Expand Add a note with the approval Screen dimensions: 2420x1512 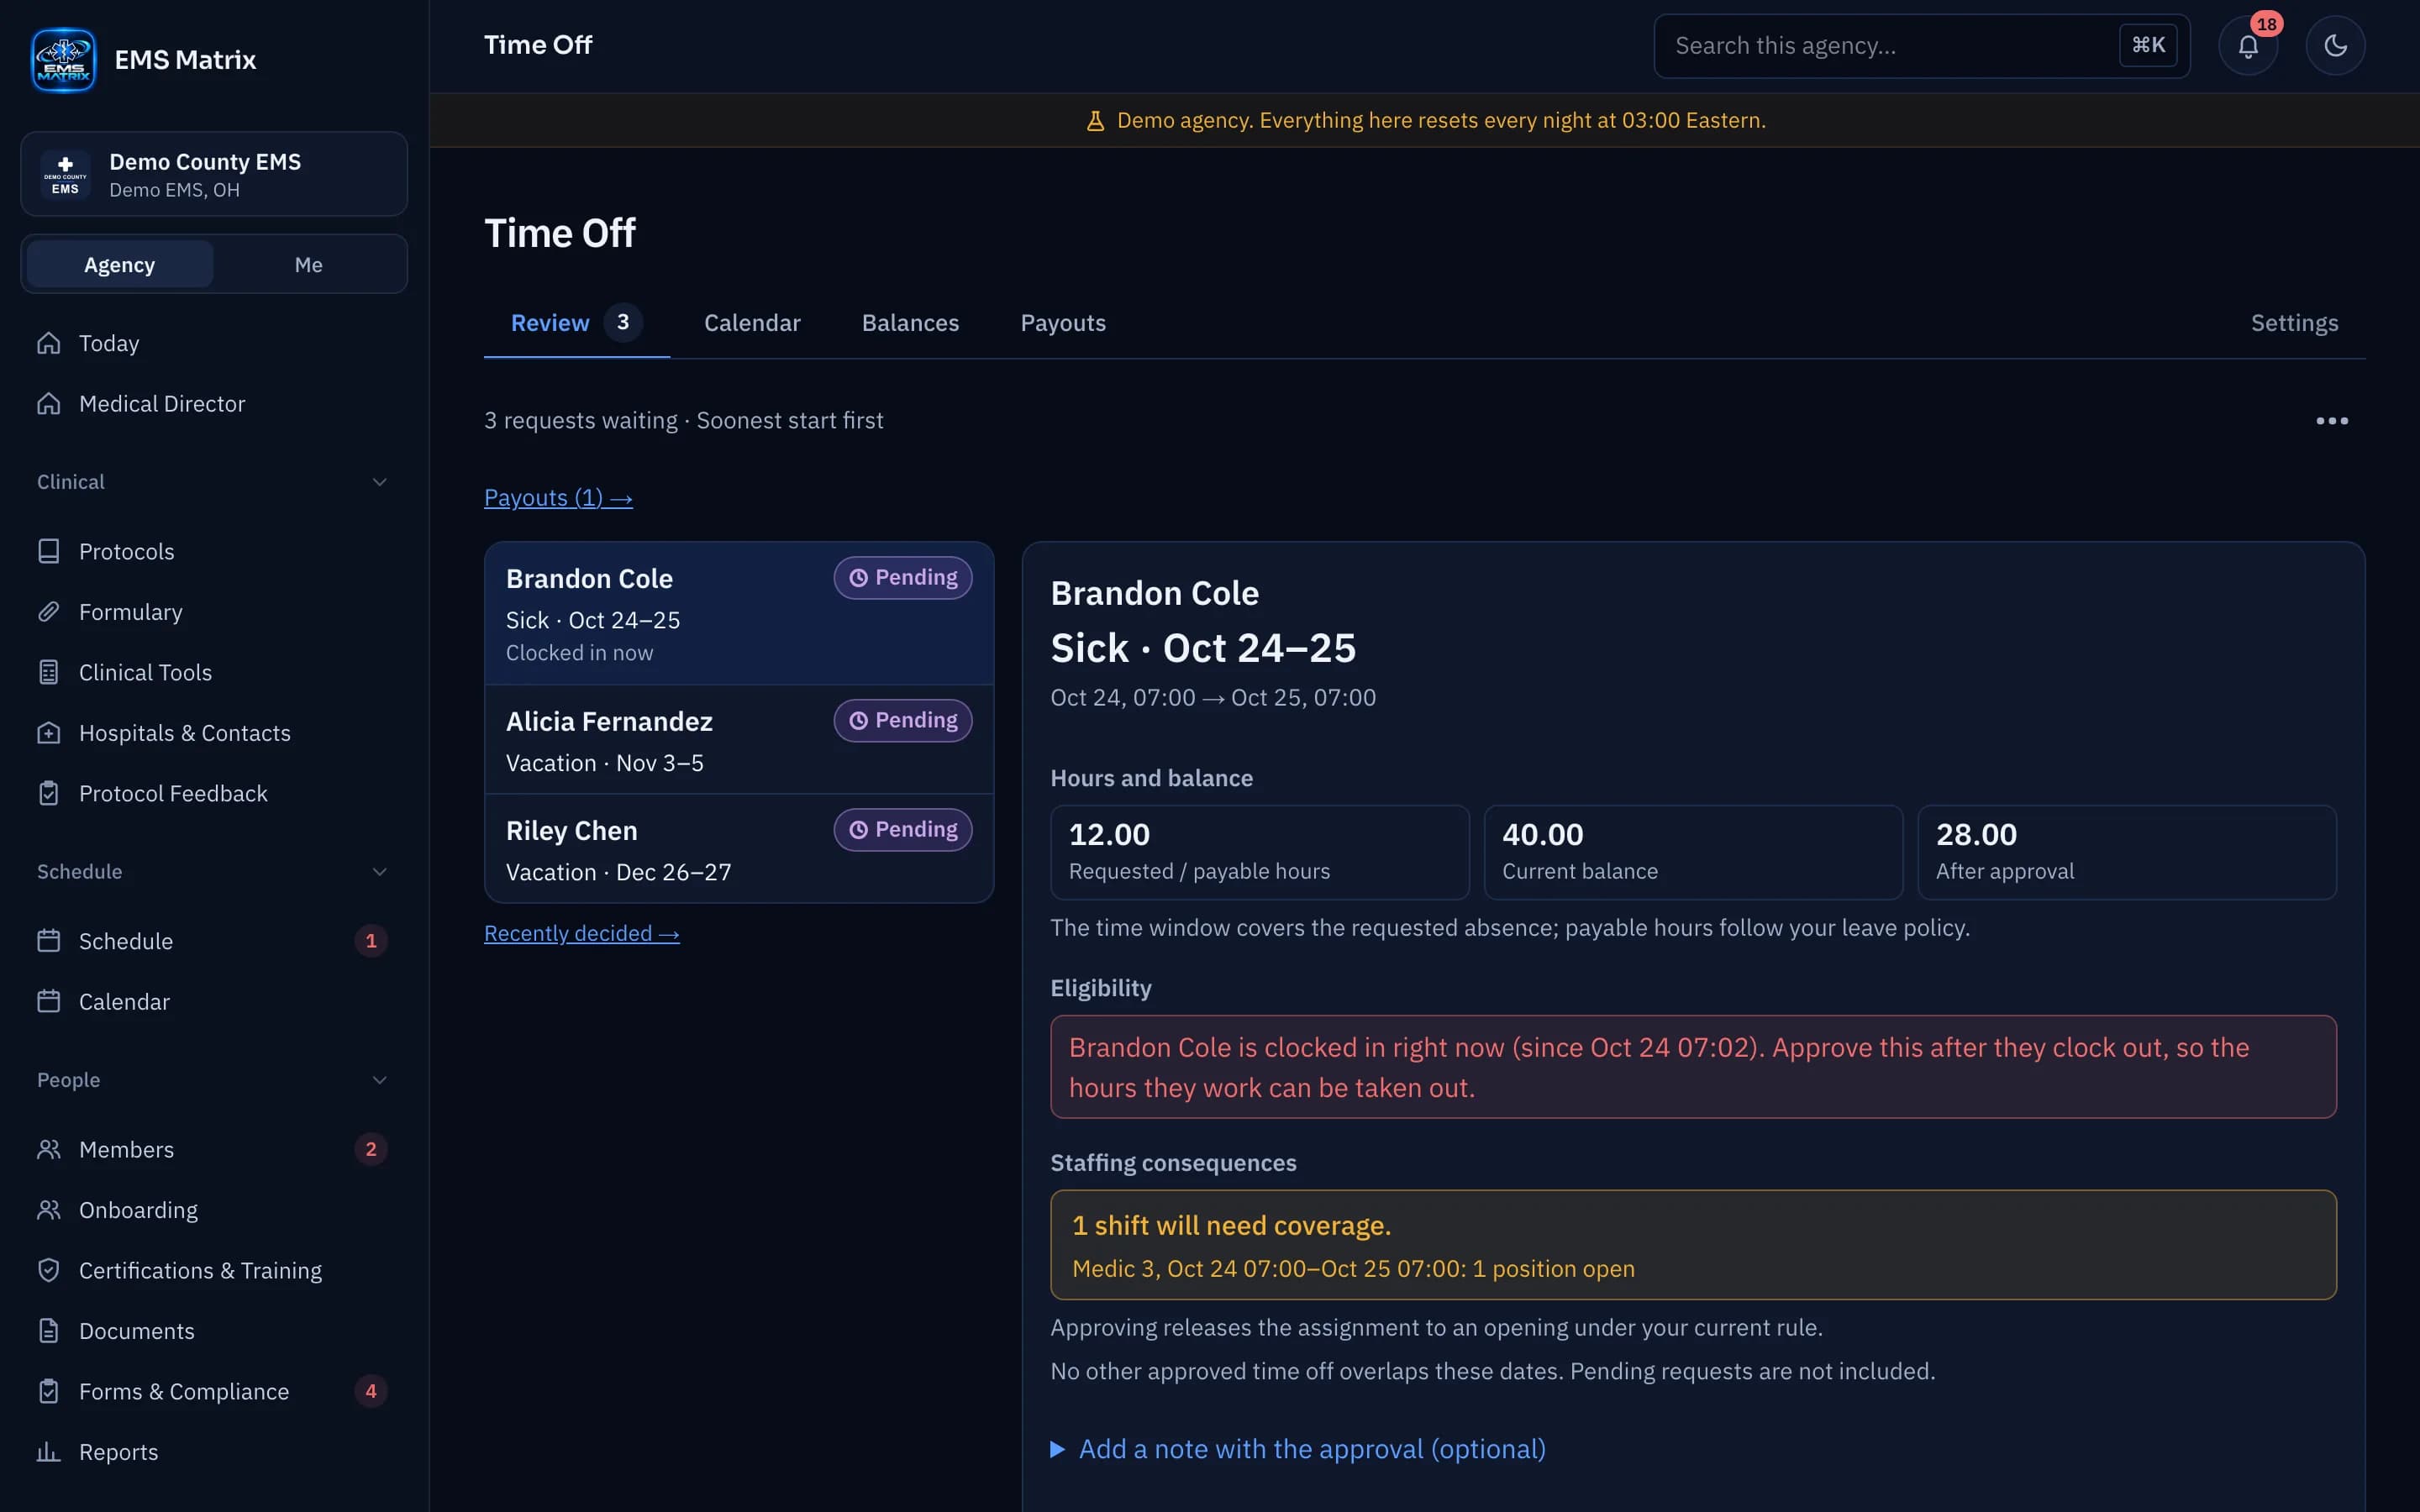1298,1449
